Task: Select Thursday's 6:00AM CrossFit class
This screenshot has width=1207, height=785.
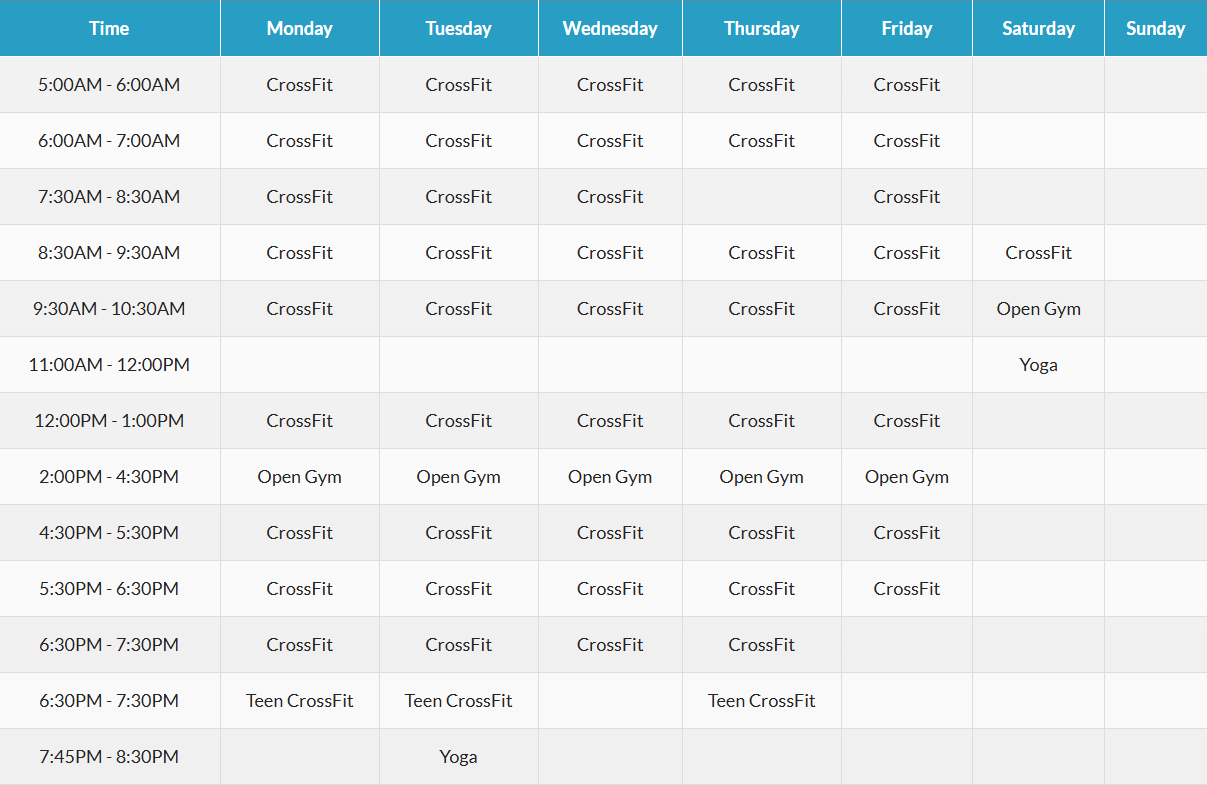Action: pos(761,141)
